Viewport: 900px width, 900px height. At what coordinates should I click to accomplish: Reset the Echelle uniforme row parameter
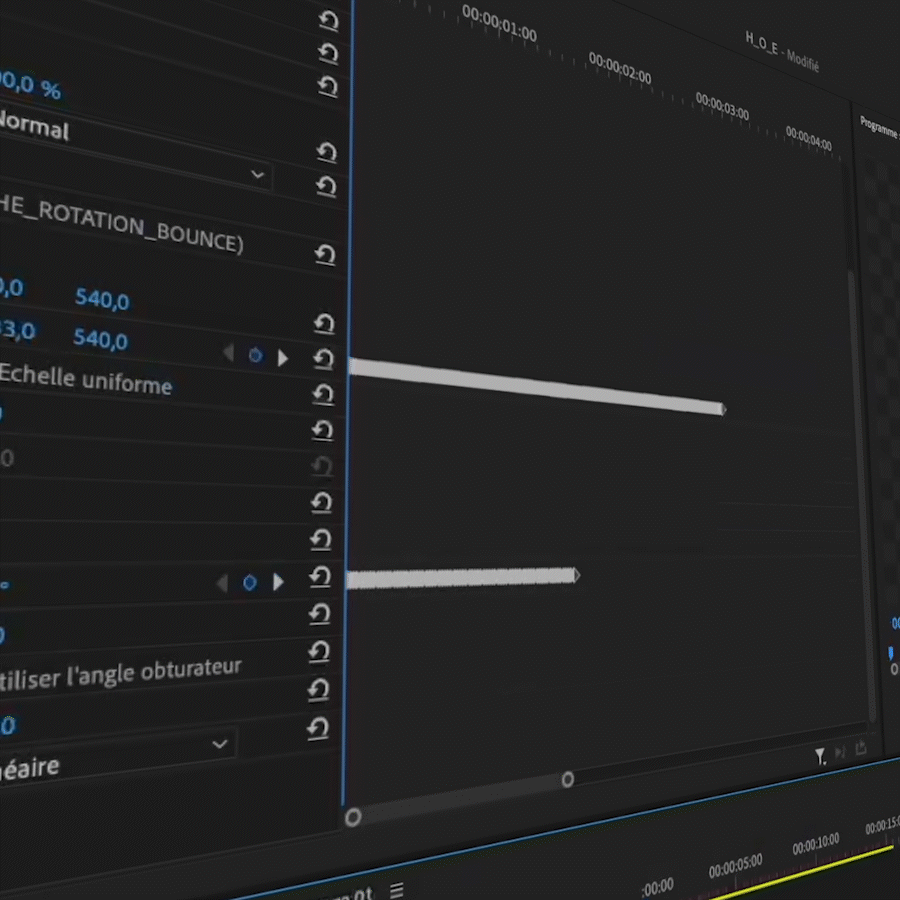[x=322, y=394]
